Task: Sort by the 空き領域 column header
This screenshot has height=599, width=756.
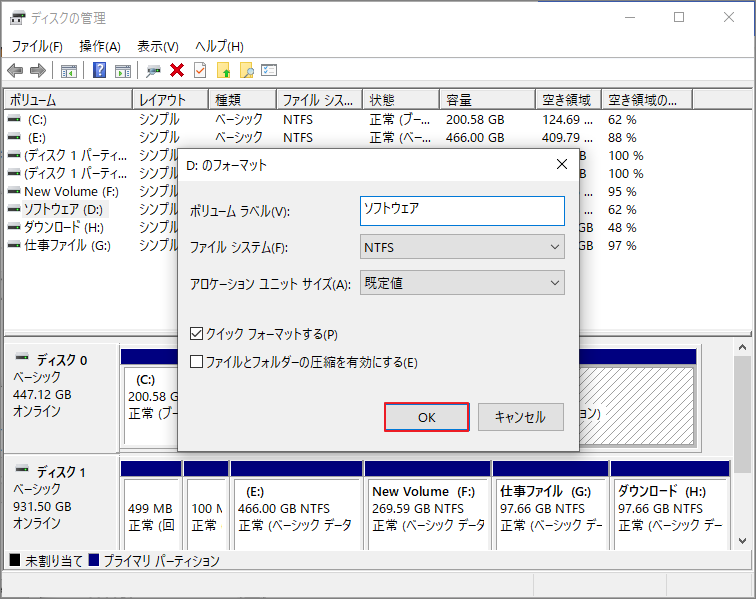Action: click(x=568, y=100)
